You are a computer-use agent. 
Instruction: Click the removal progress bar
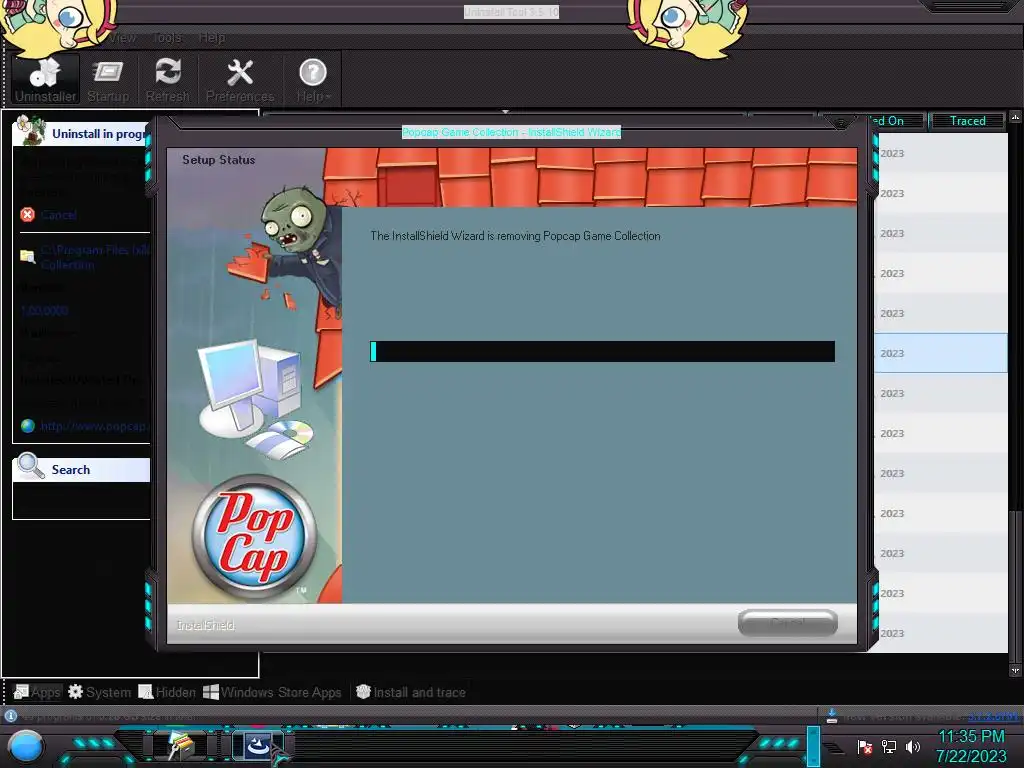(602, 351)
